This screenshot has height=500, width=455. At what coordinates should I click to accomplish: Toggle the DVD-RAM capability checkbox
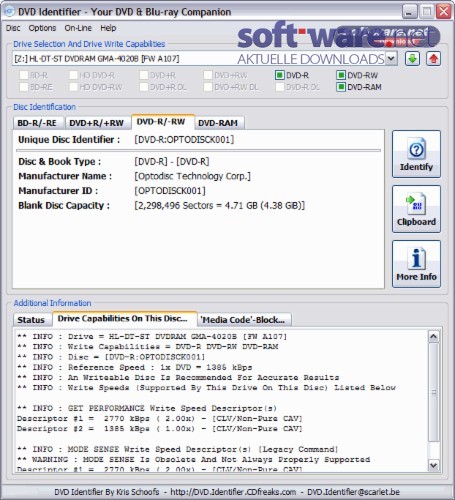[x=341, y=87]
